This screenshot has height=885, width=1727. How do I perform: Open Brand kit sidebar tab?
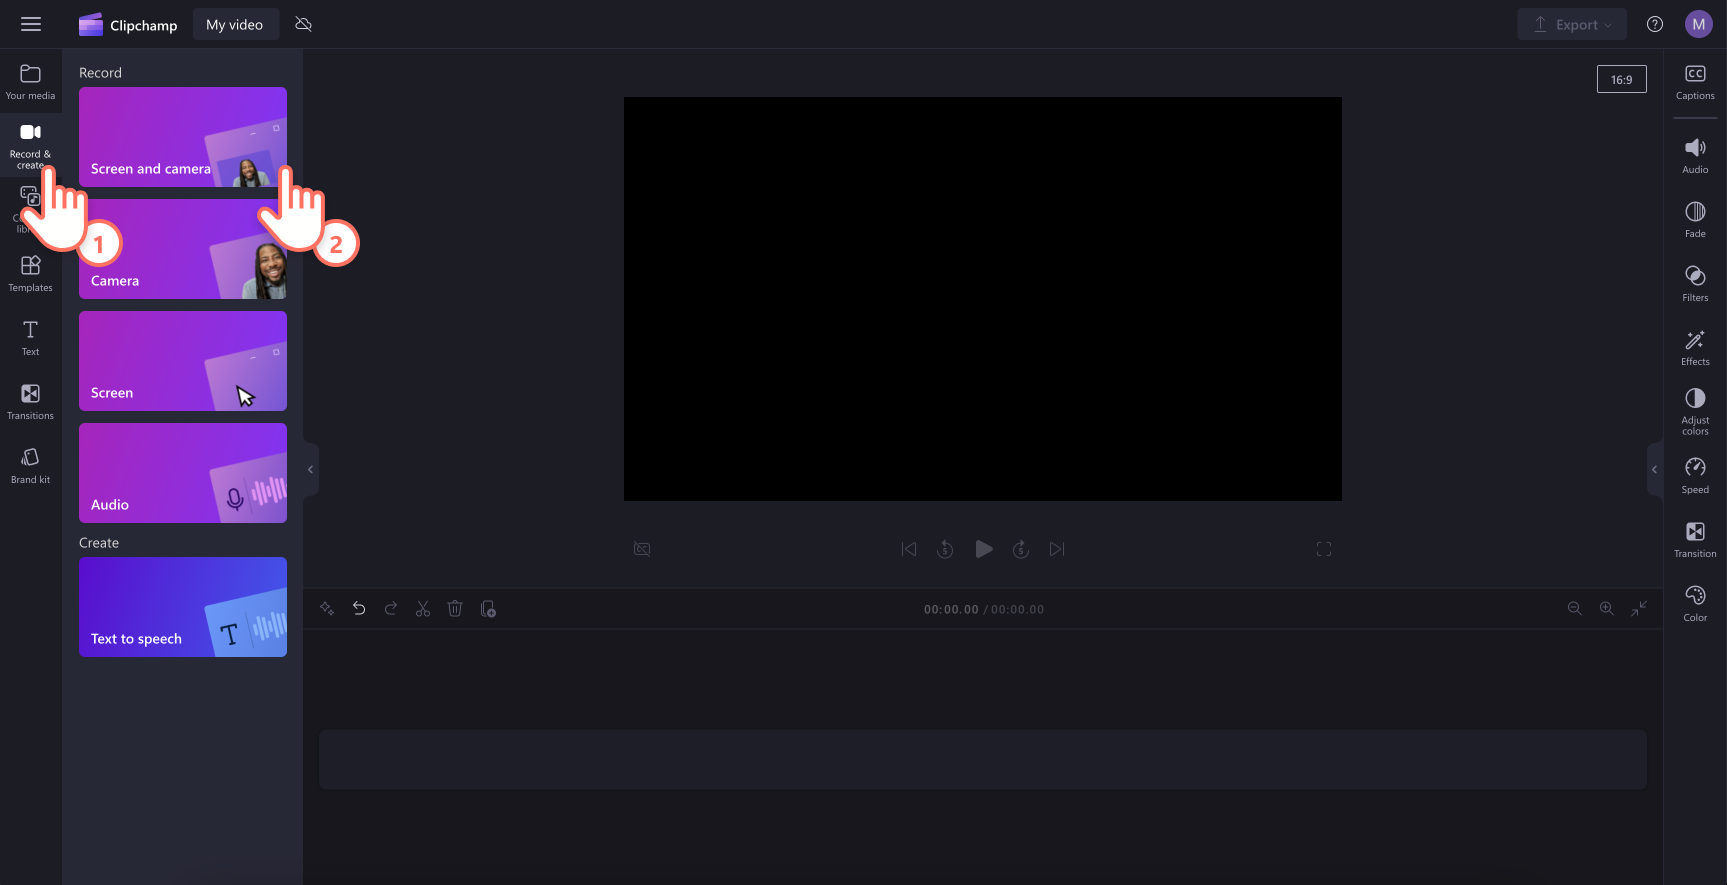point(31,466)
